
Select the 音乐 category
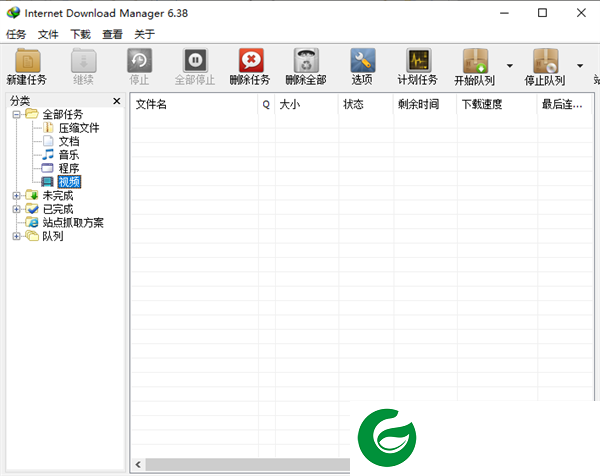[69, 155]
